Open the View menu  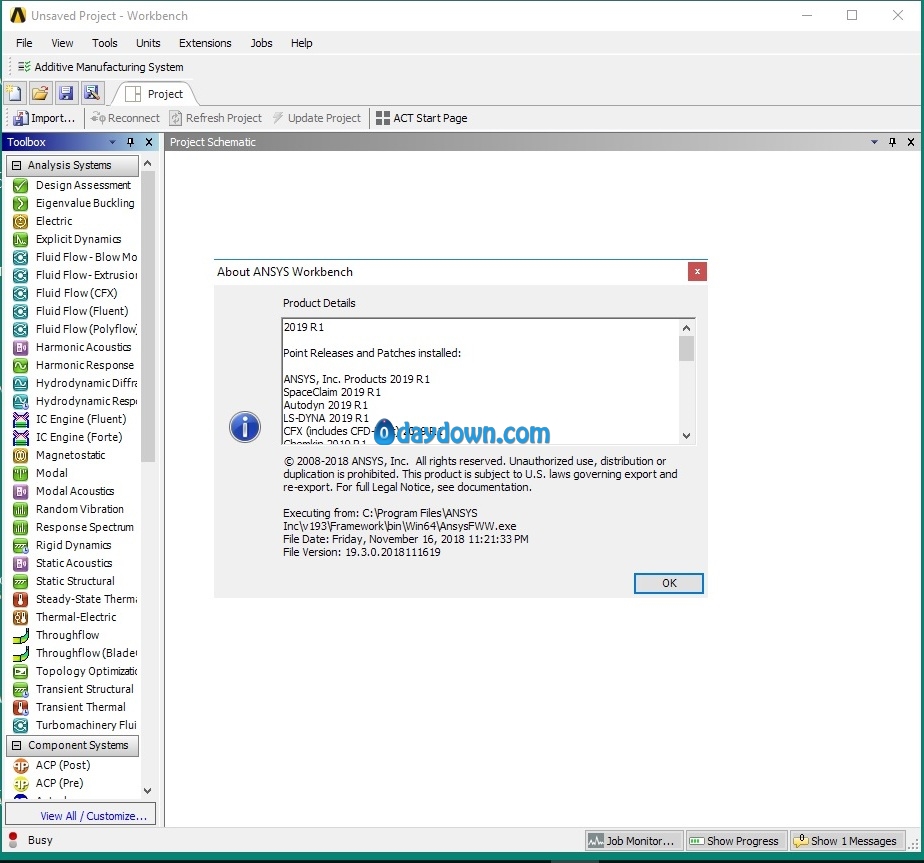pyautogui.click(x=62, y=43)
